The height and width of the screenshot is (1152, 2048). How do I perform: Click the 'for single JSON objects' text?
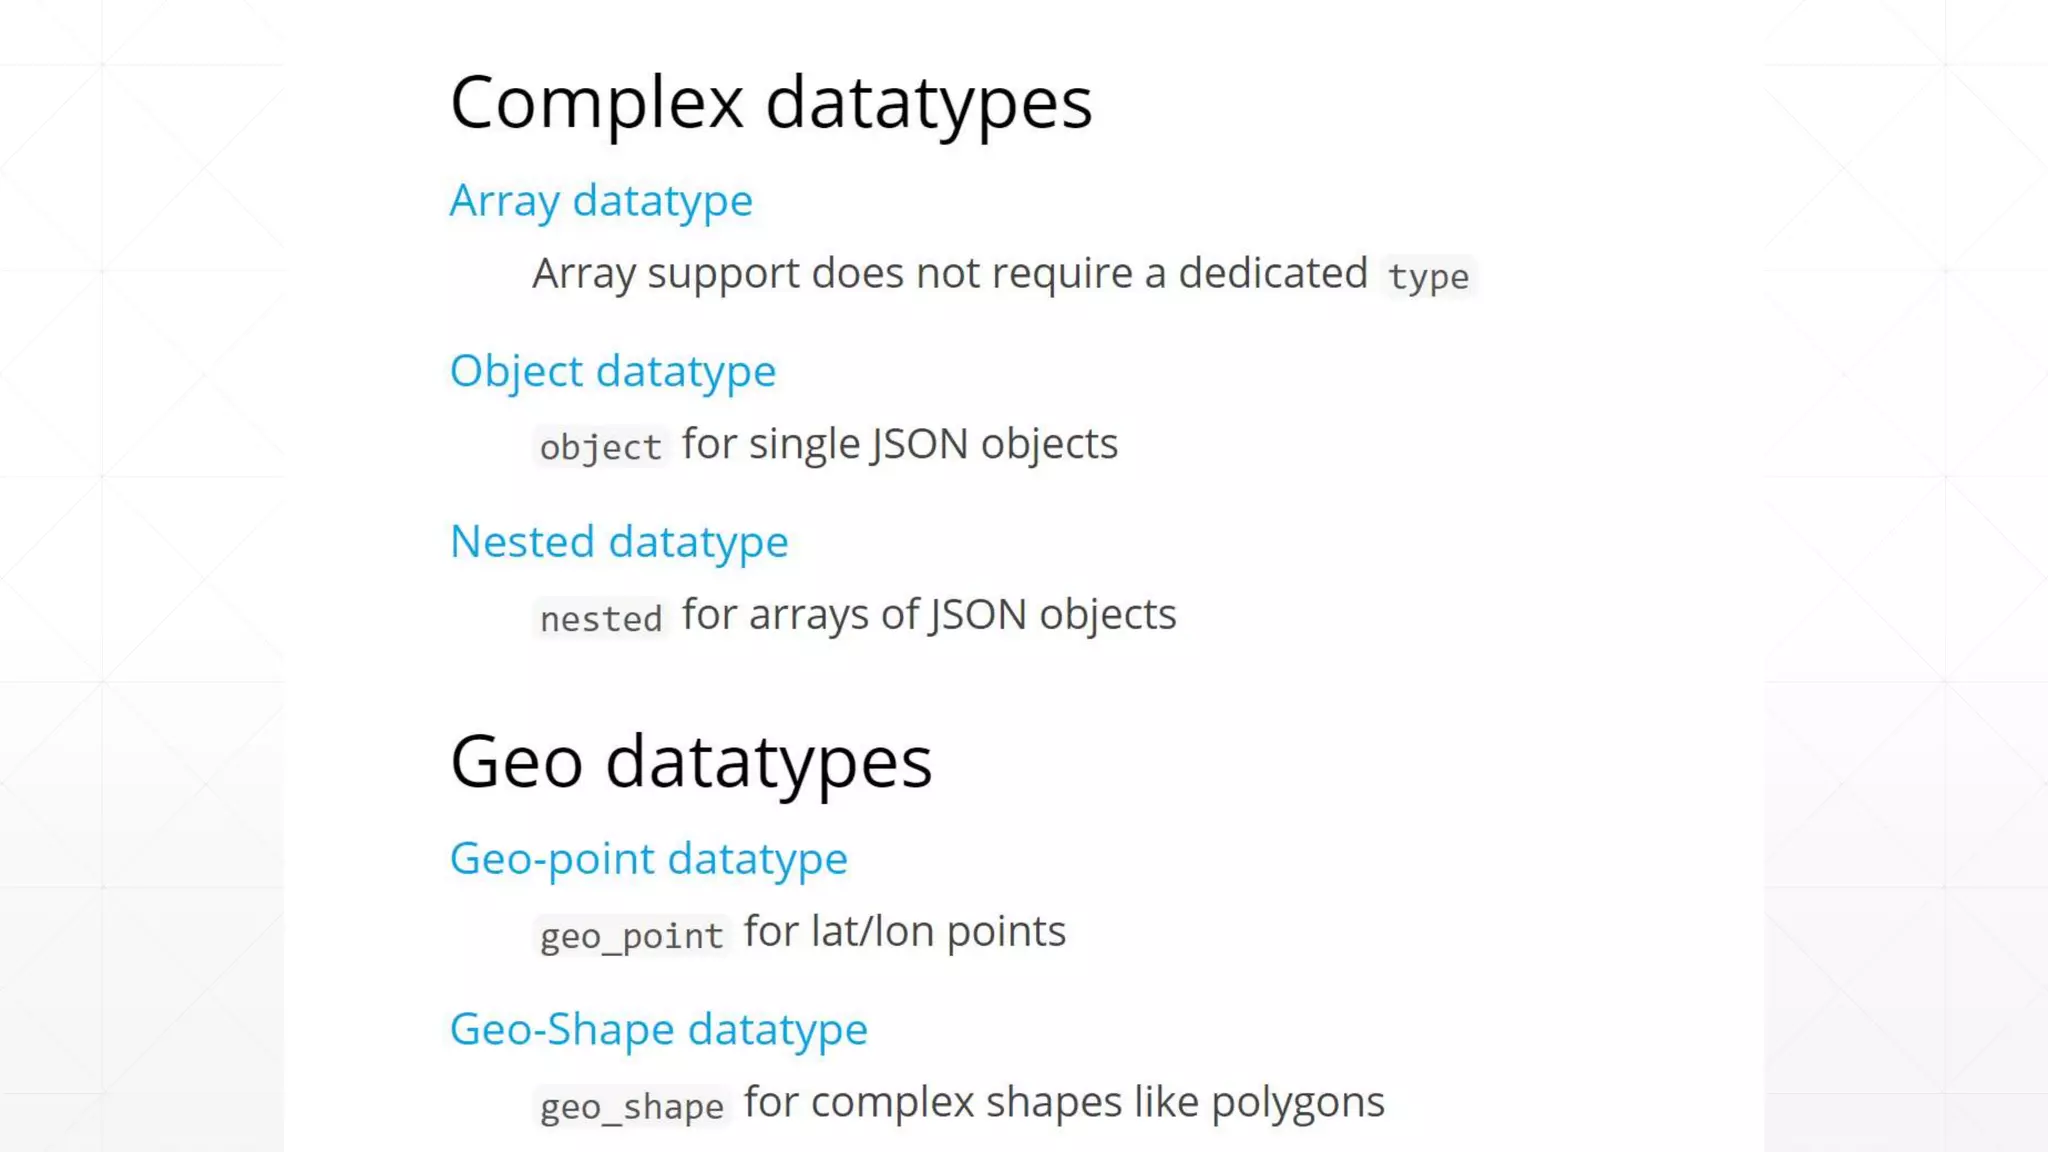tap(899, 444)
